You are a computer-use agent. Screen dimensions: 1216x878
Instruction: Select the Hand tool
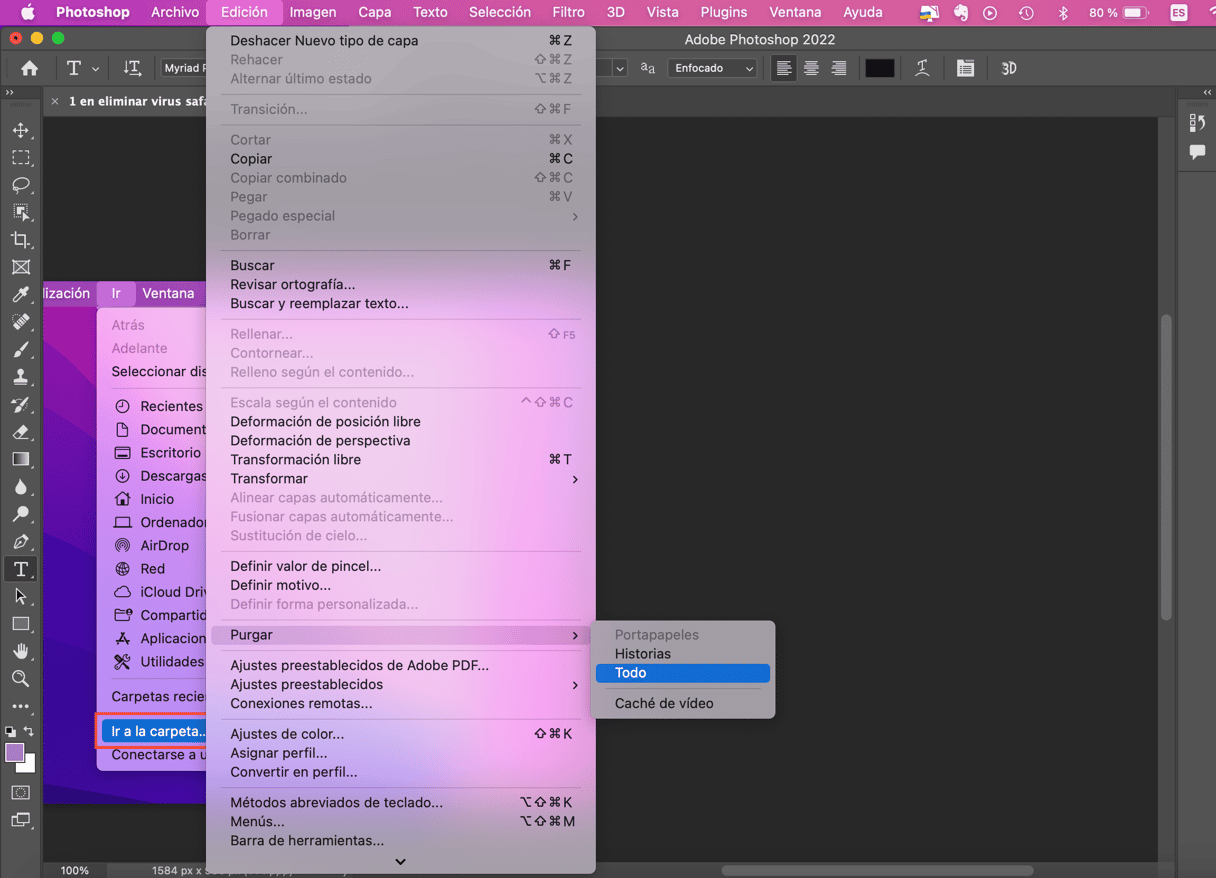[x=20, y=651]
